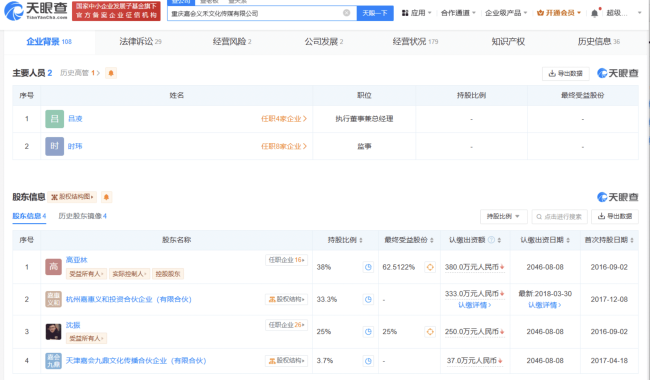Open the shareholding history icon beside 25% in 持股比例

pyautogui.click(x=368, y=332)
